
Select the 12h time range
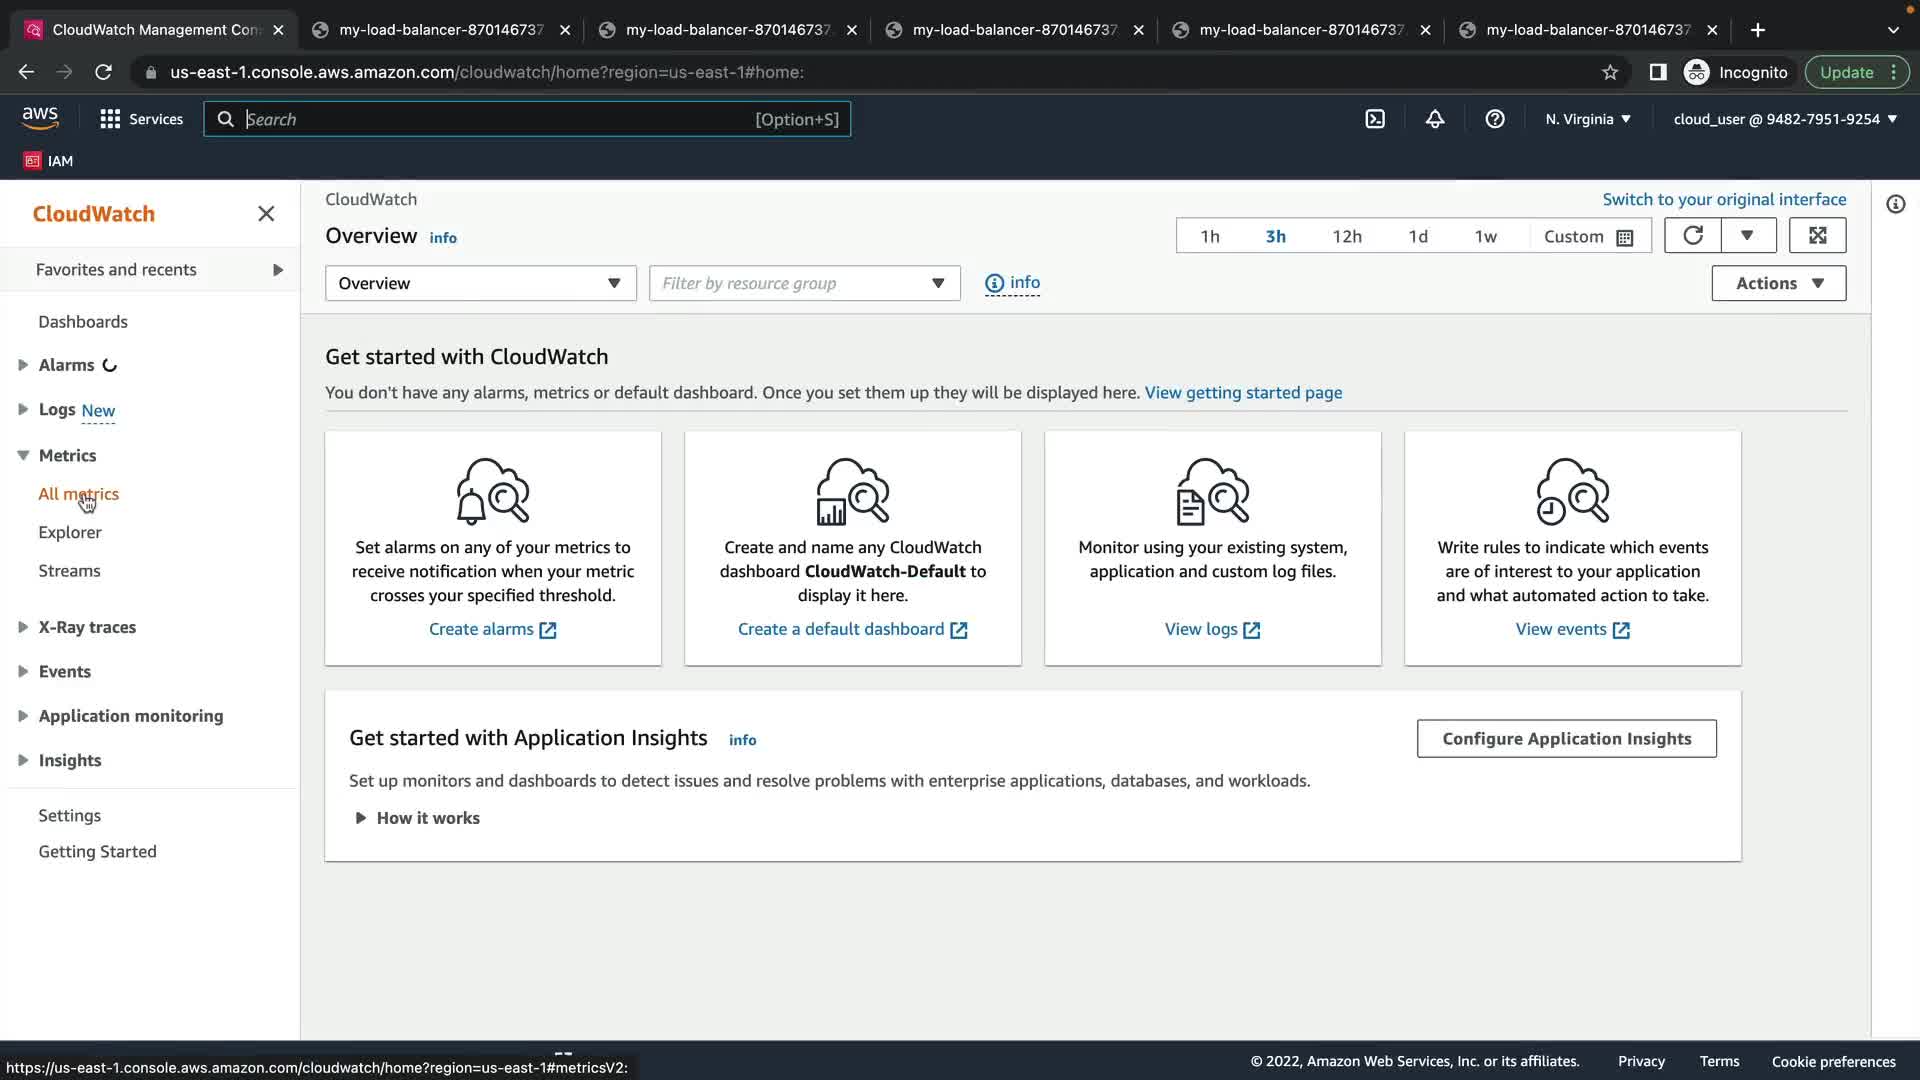tap(1346, 237)
